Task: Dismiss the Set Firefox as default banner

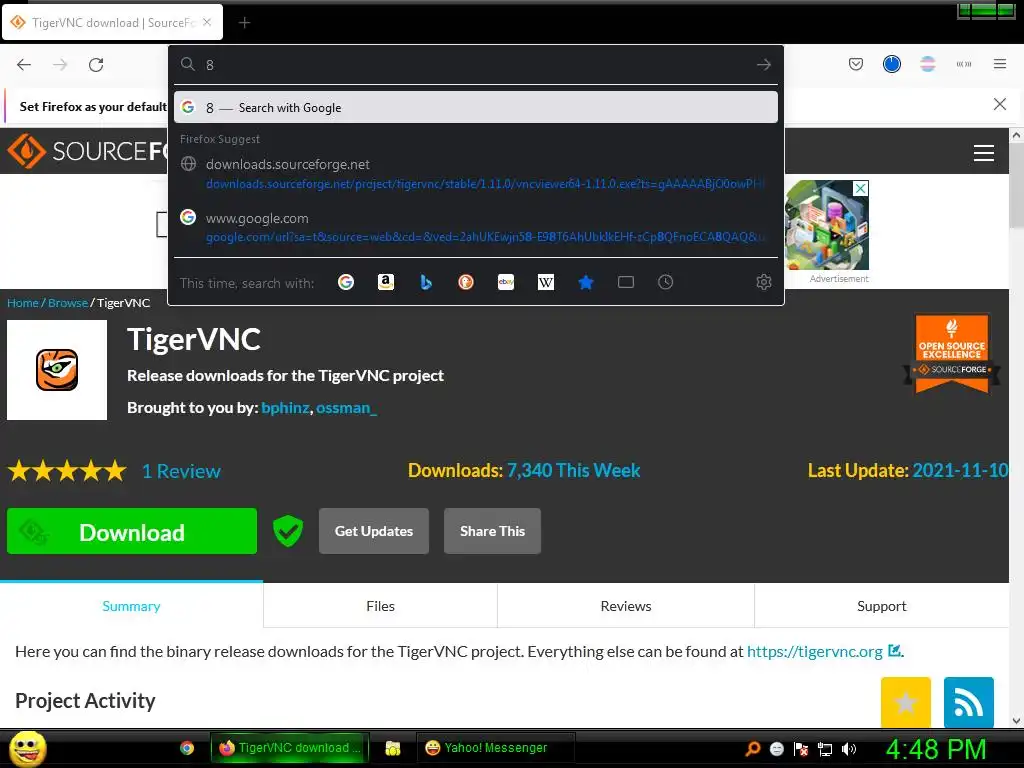Action: pos(999,104)
